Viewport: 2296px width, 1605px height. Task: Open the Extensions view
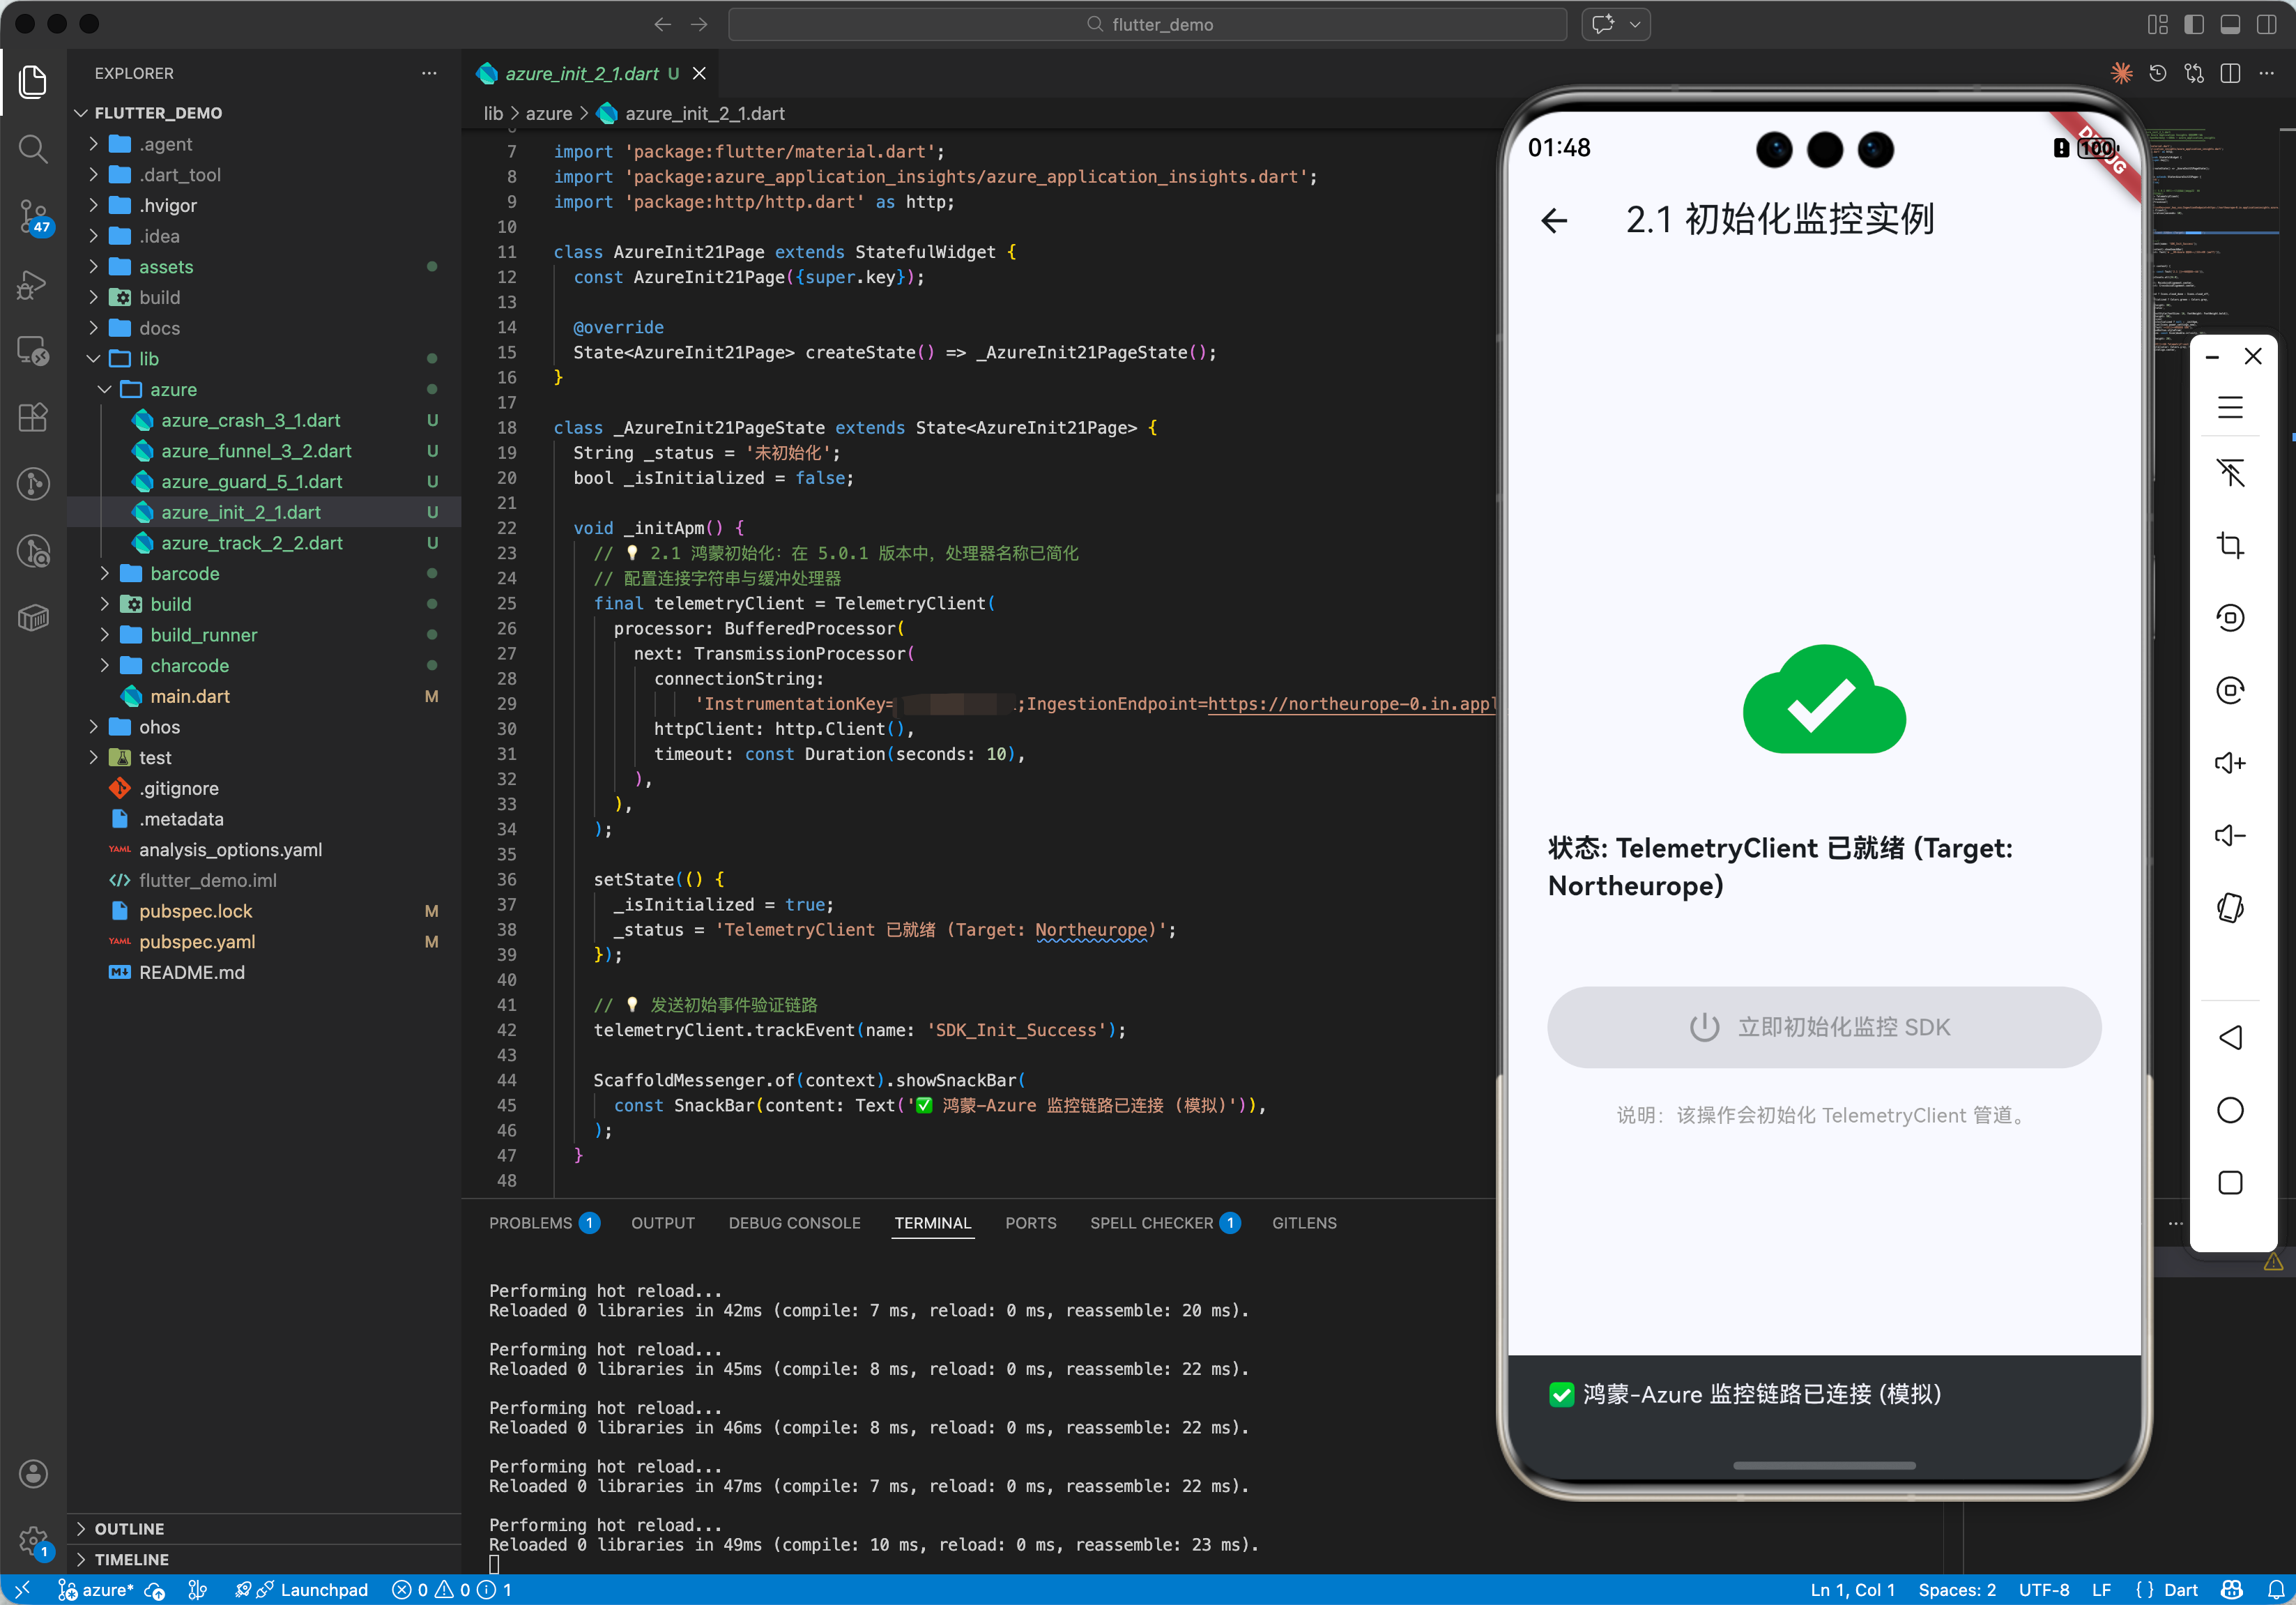(33, 417)
